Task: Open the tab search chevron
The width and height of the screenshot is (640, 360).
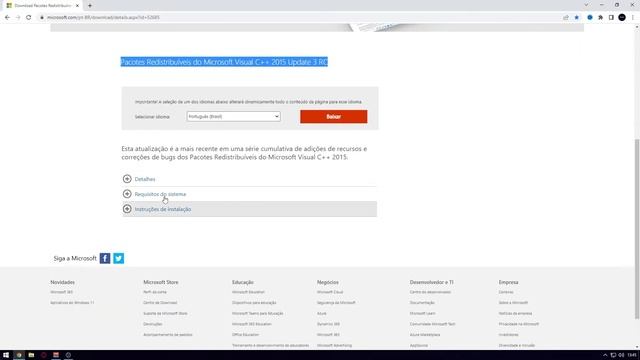Action: 586,5
